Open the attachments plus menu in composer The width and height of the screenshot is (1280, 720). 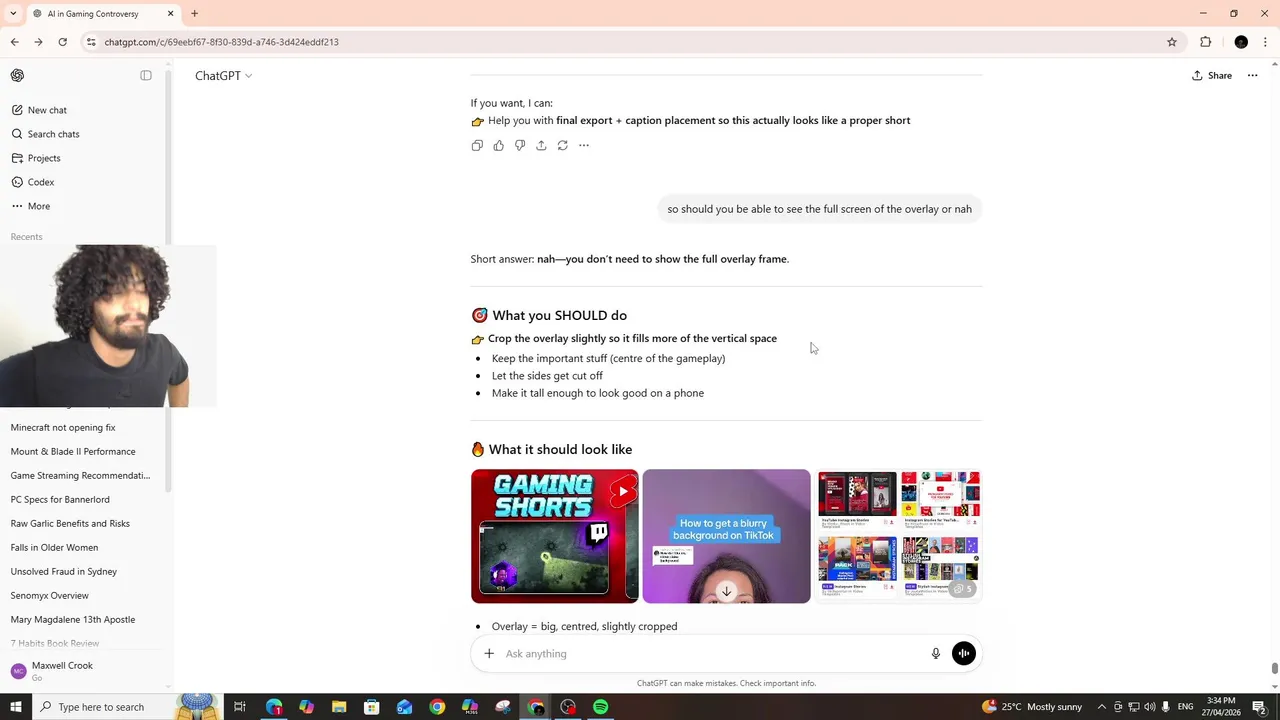489,654
